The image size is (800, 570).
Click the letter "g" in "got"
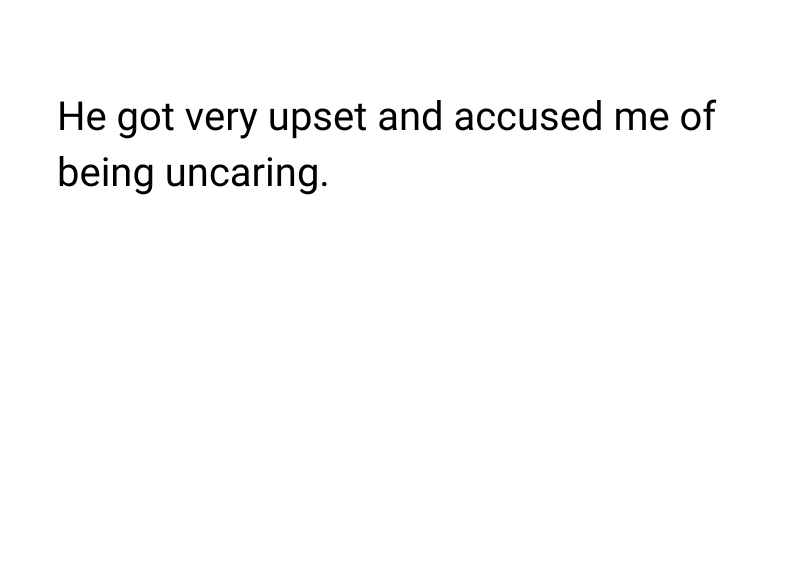[x=128, y=122]
